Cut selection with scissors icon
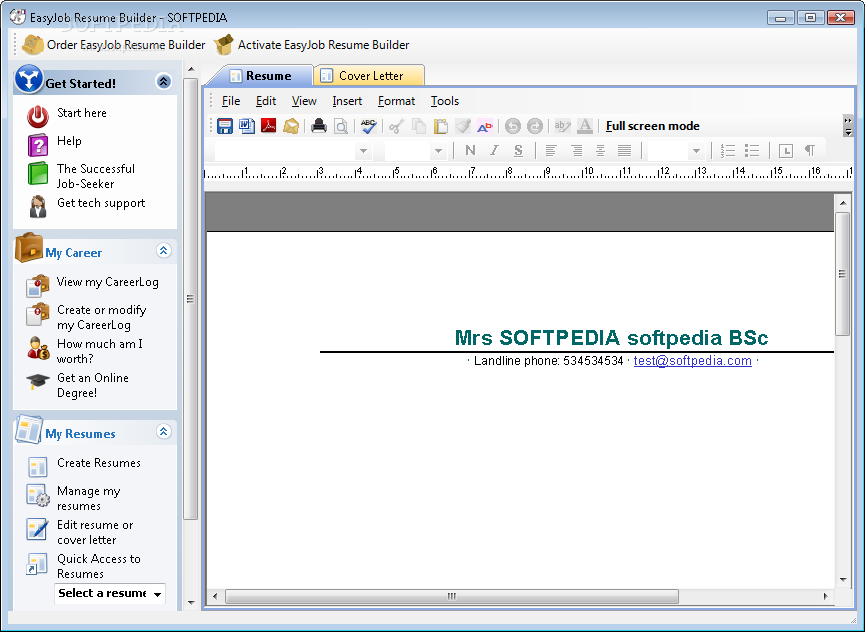Screen dimensions: 865x632 (x=396, y=126)
